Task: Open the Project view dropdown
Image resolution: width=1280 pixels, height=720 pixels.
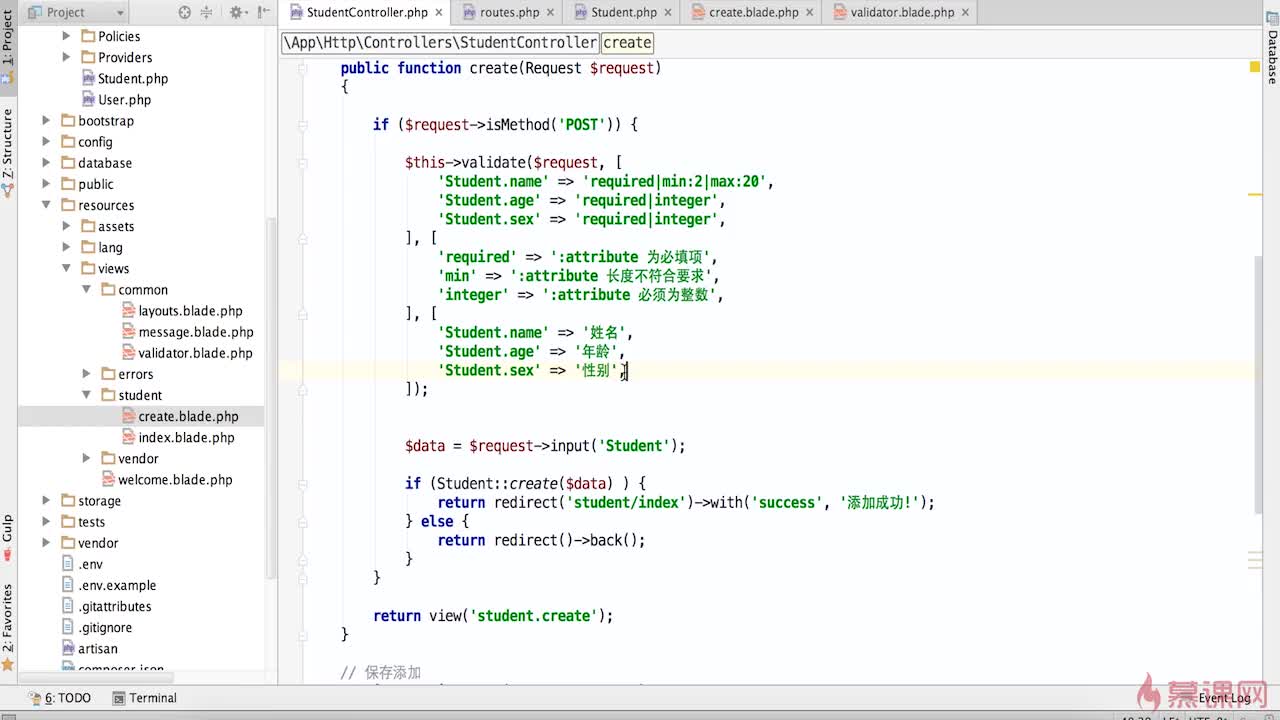Action: 77,12
